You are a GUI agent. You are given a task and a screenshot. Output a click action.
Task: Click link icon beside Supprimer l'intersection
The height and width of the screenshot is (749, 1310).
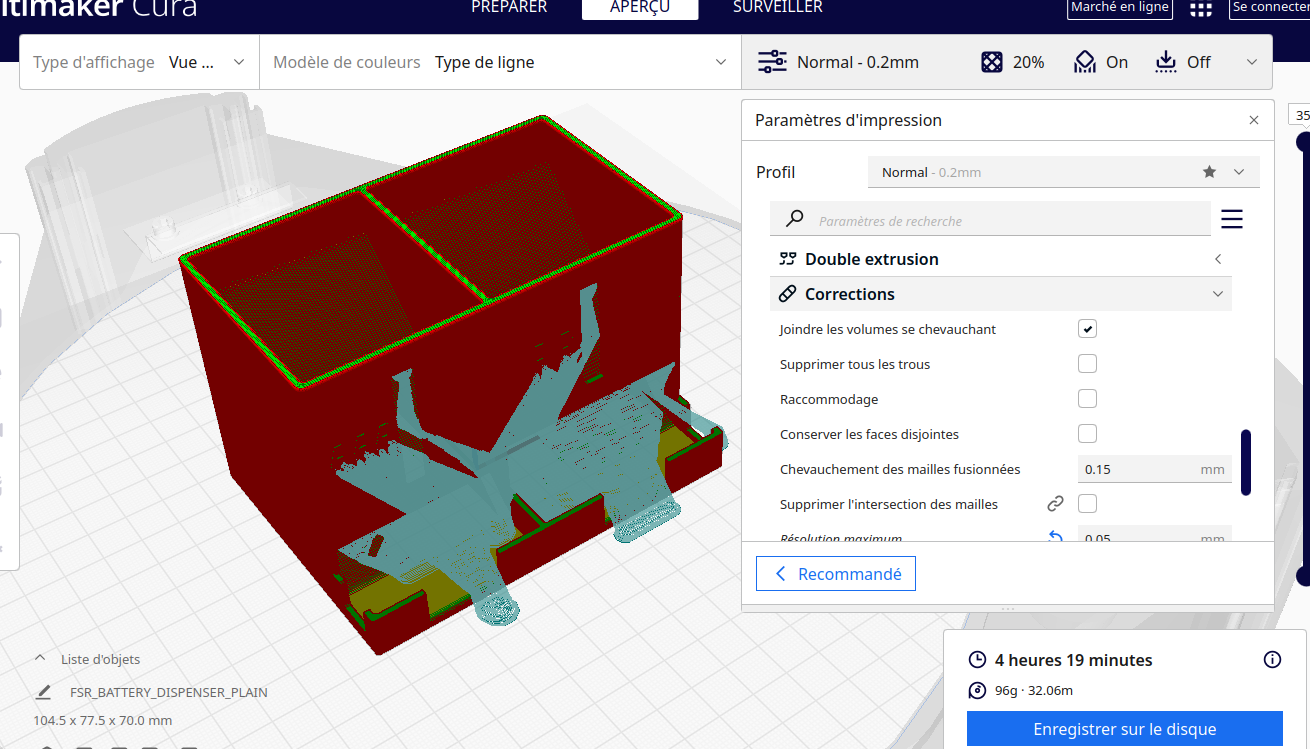[1055, 504]
